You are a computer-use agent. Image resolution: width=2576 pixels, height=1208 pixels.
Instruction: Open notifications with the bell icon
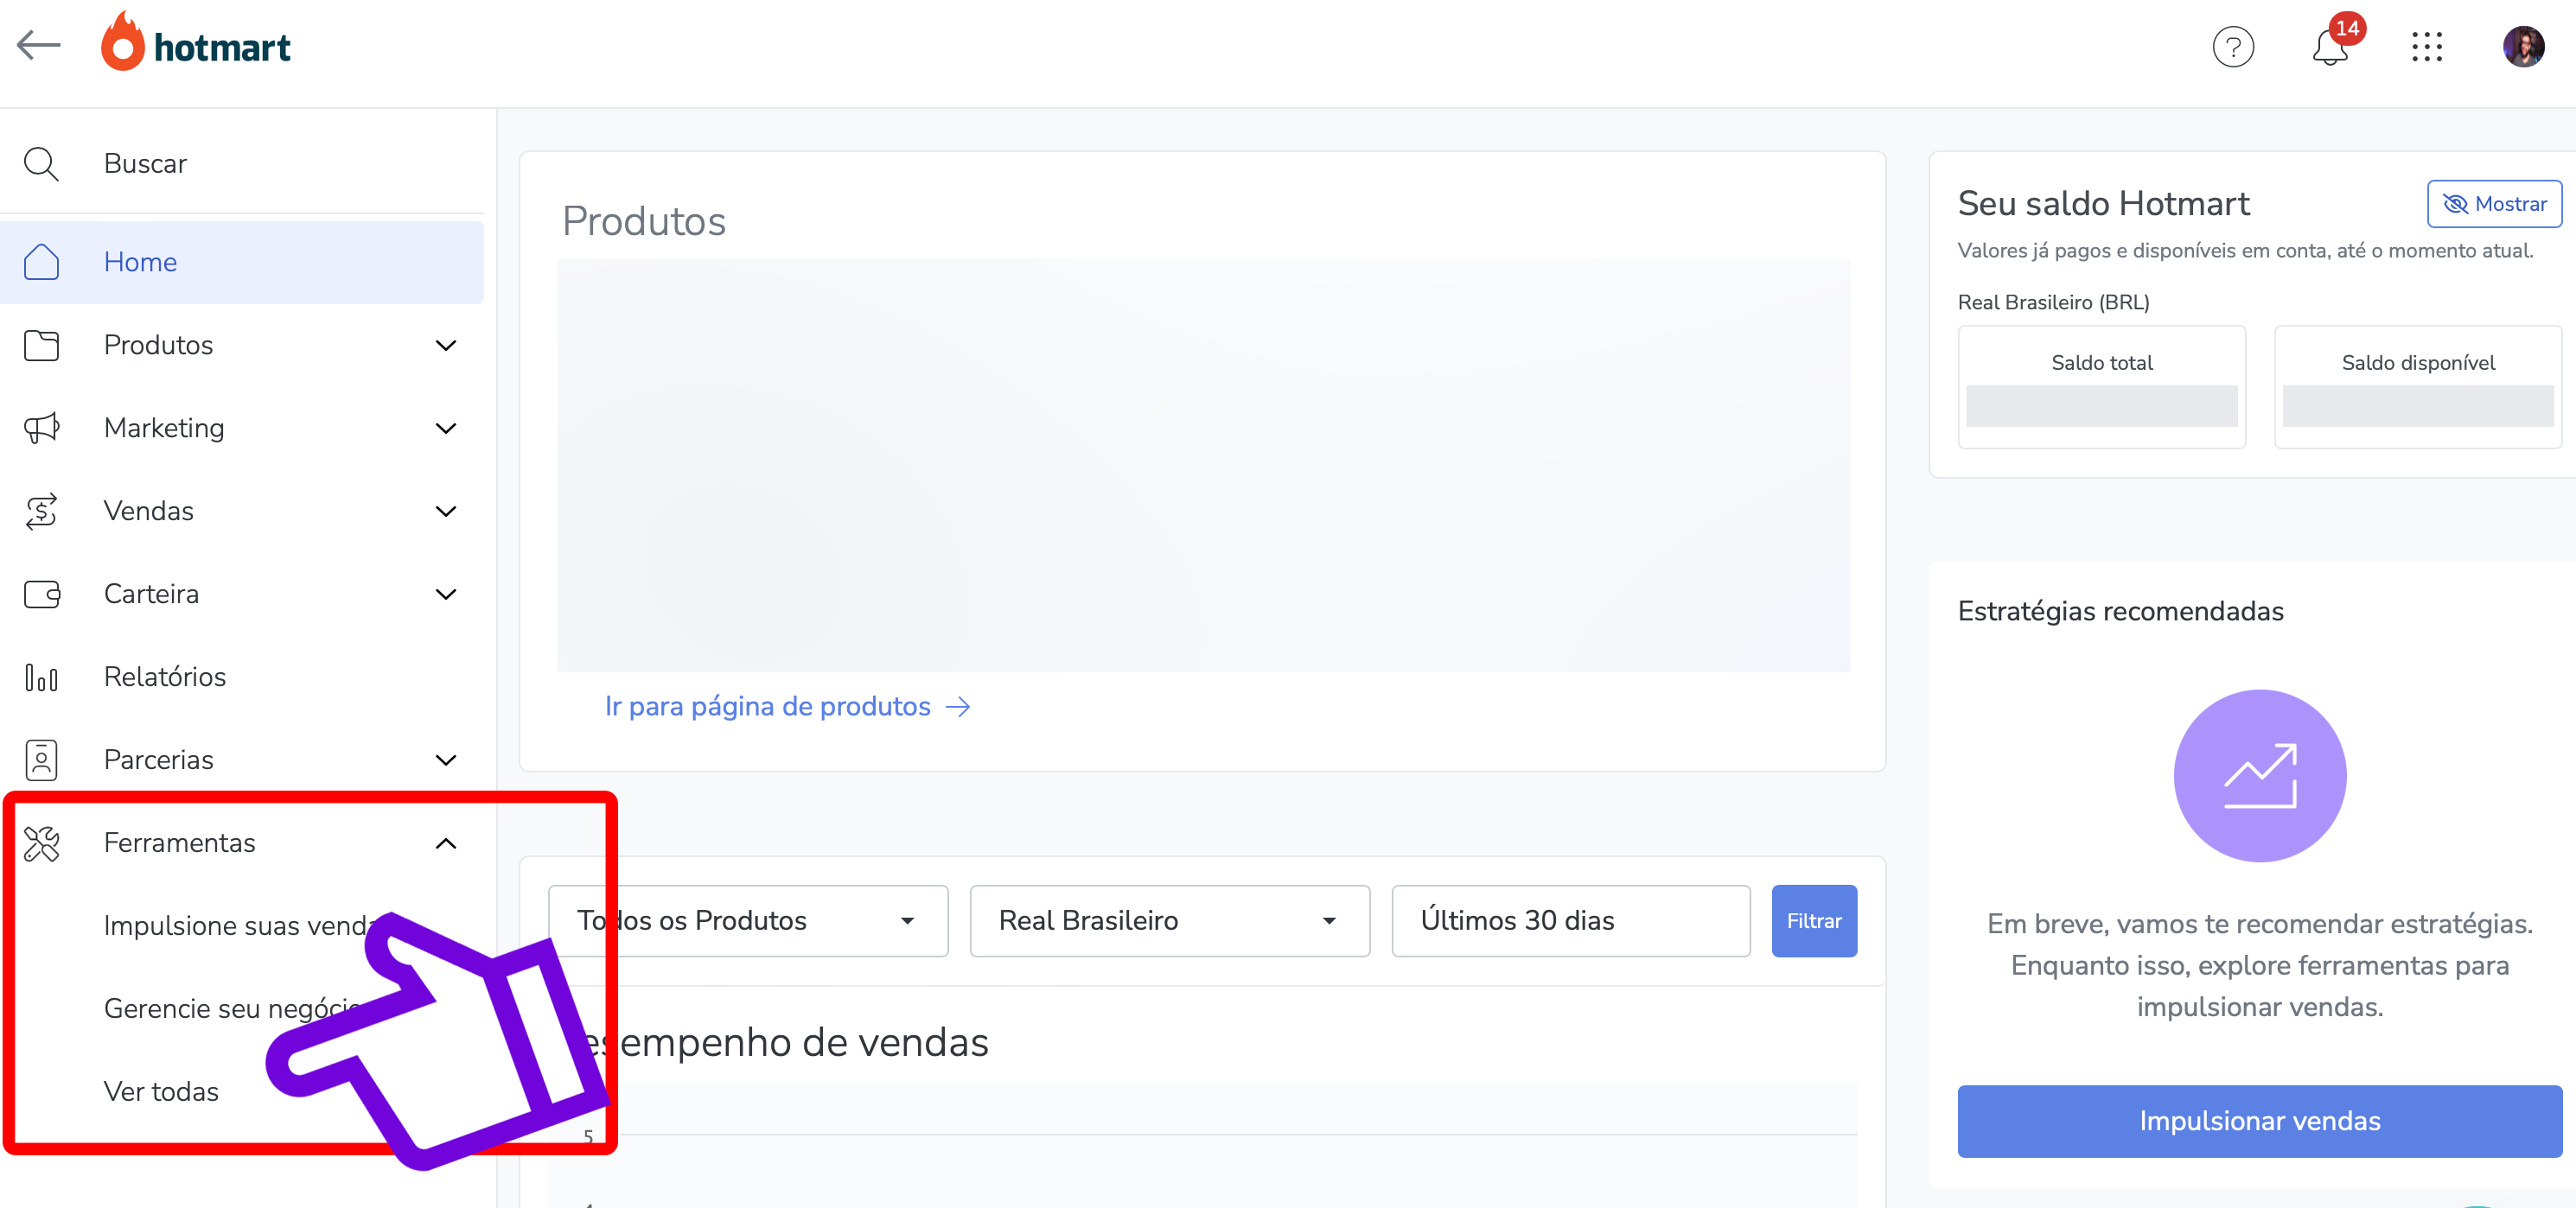2330,47
